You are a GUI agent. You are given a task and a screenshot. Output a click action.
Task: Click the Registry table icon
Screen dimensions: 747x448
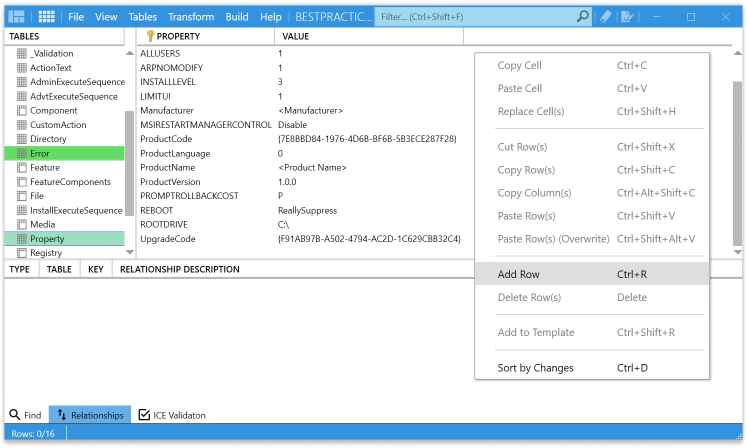[x=21, y=253]
